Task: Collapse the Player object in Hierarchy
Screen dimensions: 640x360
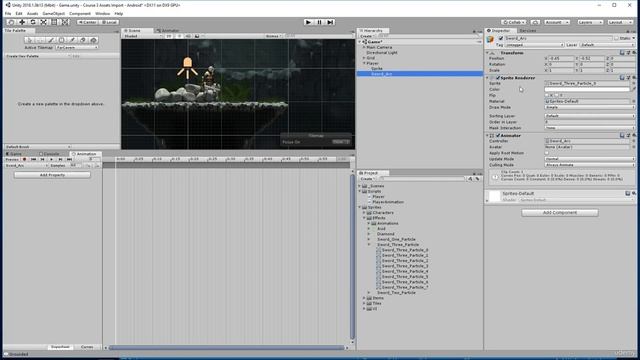Action: tap(364, 63)
